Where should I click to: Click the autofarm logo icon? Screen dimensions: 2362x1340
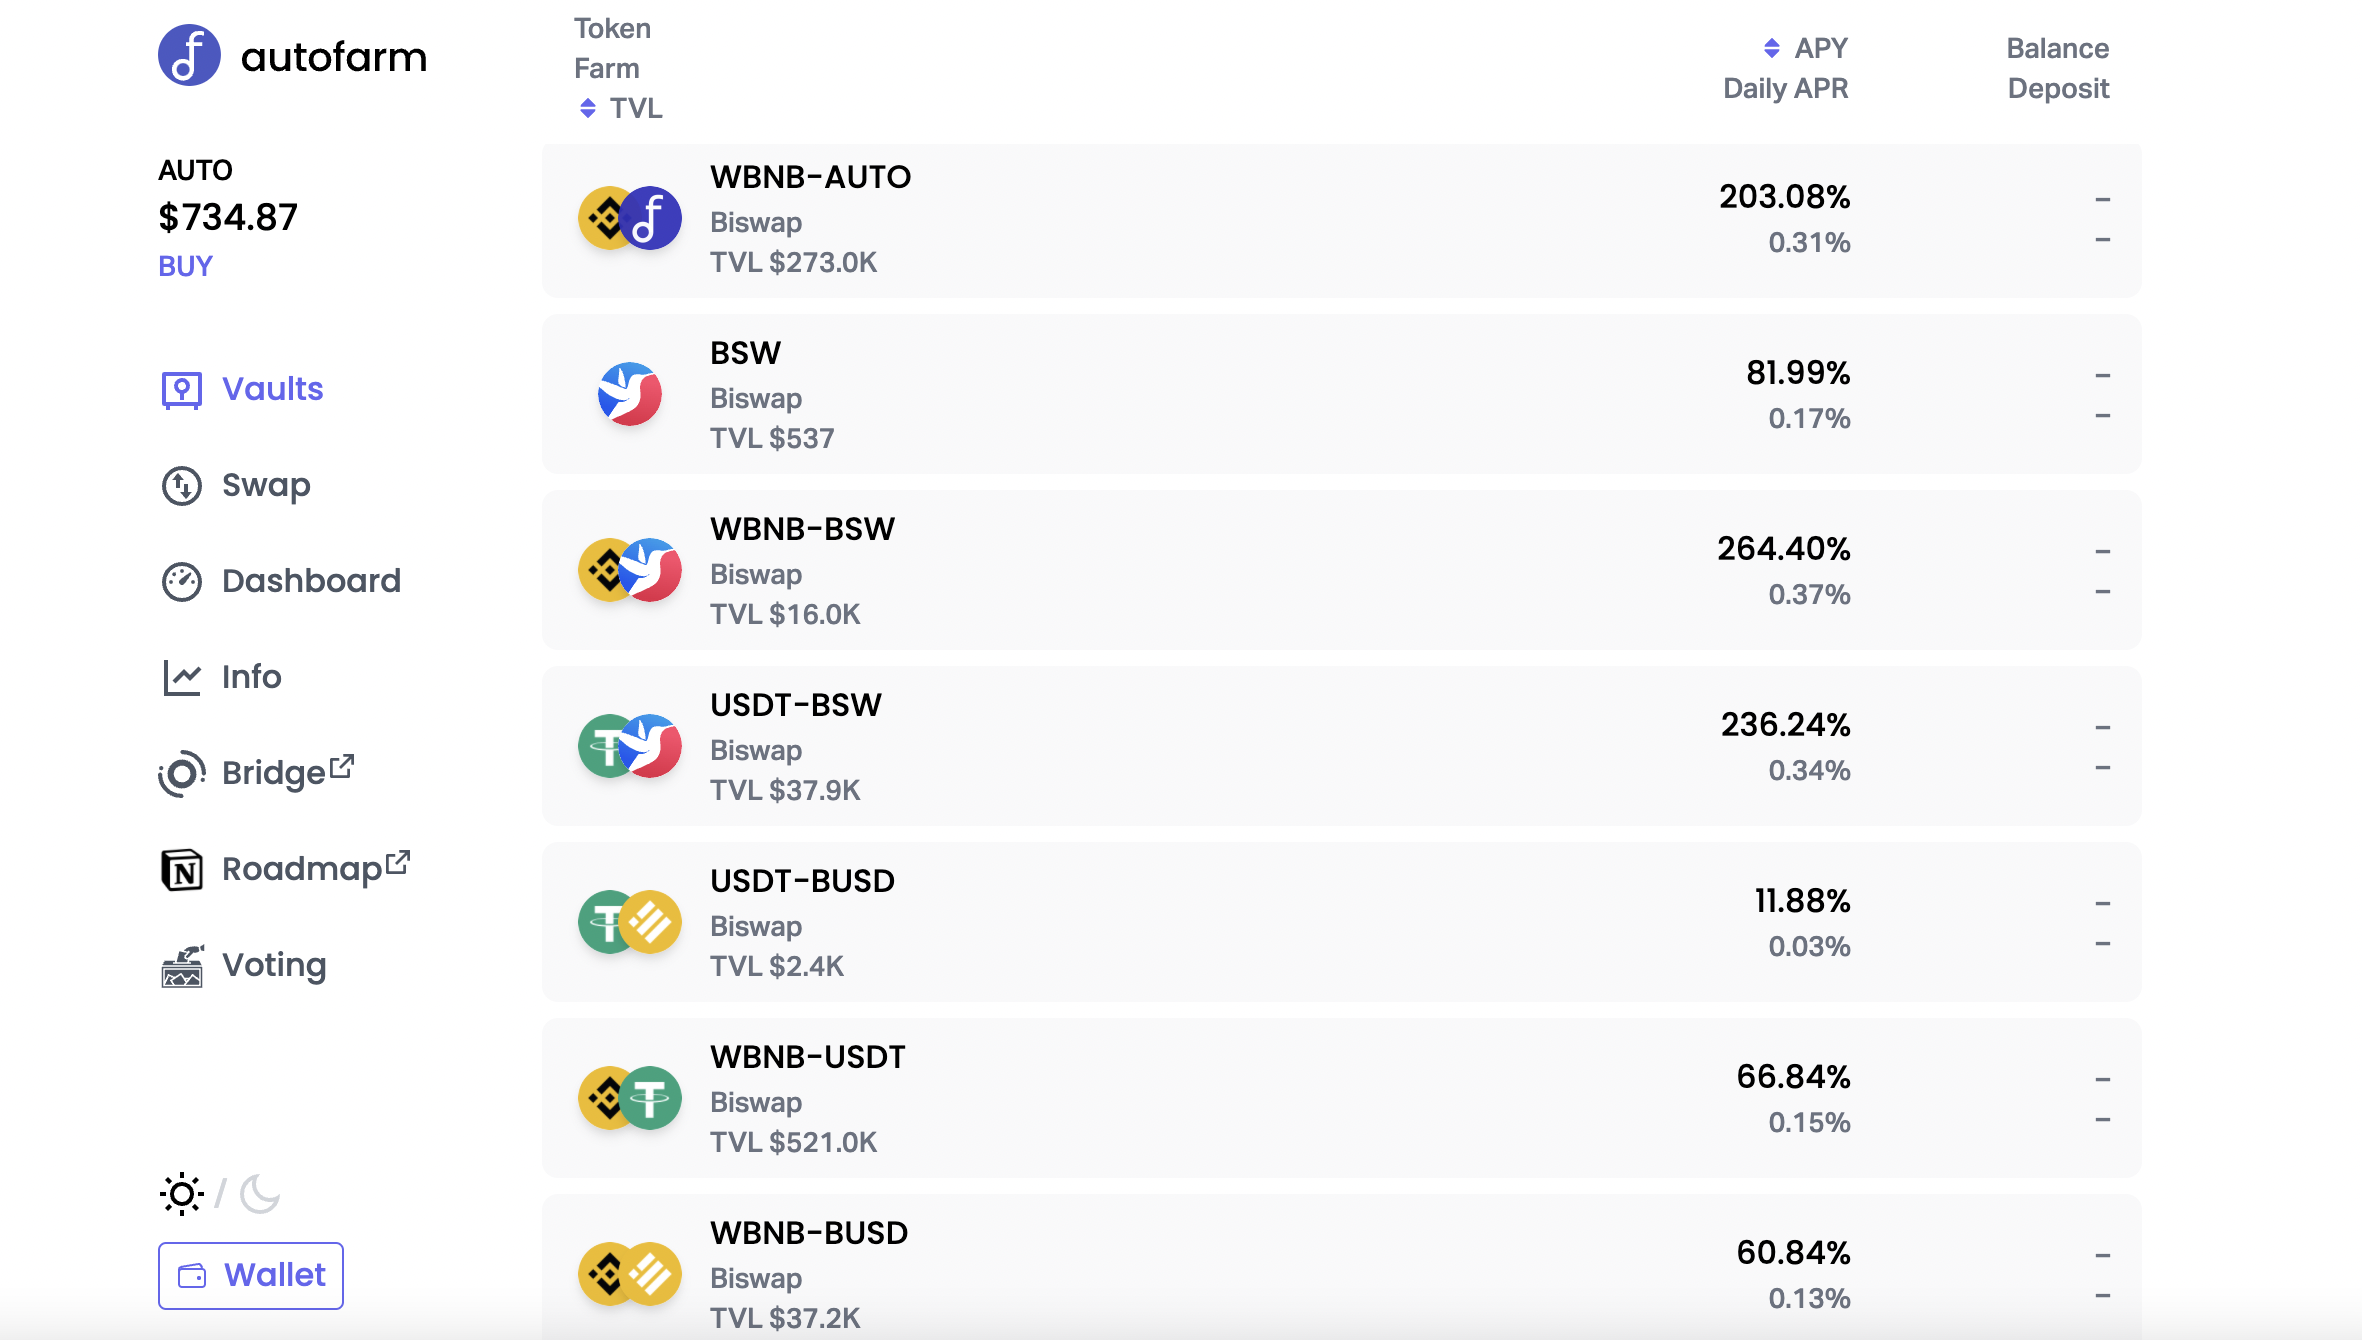[x=189, y=56]
